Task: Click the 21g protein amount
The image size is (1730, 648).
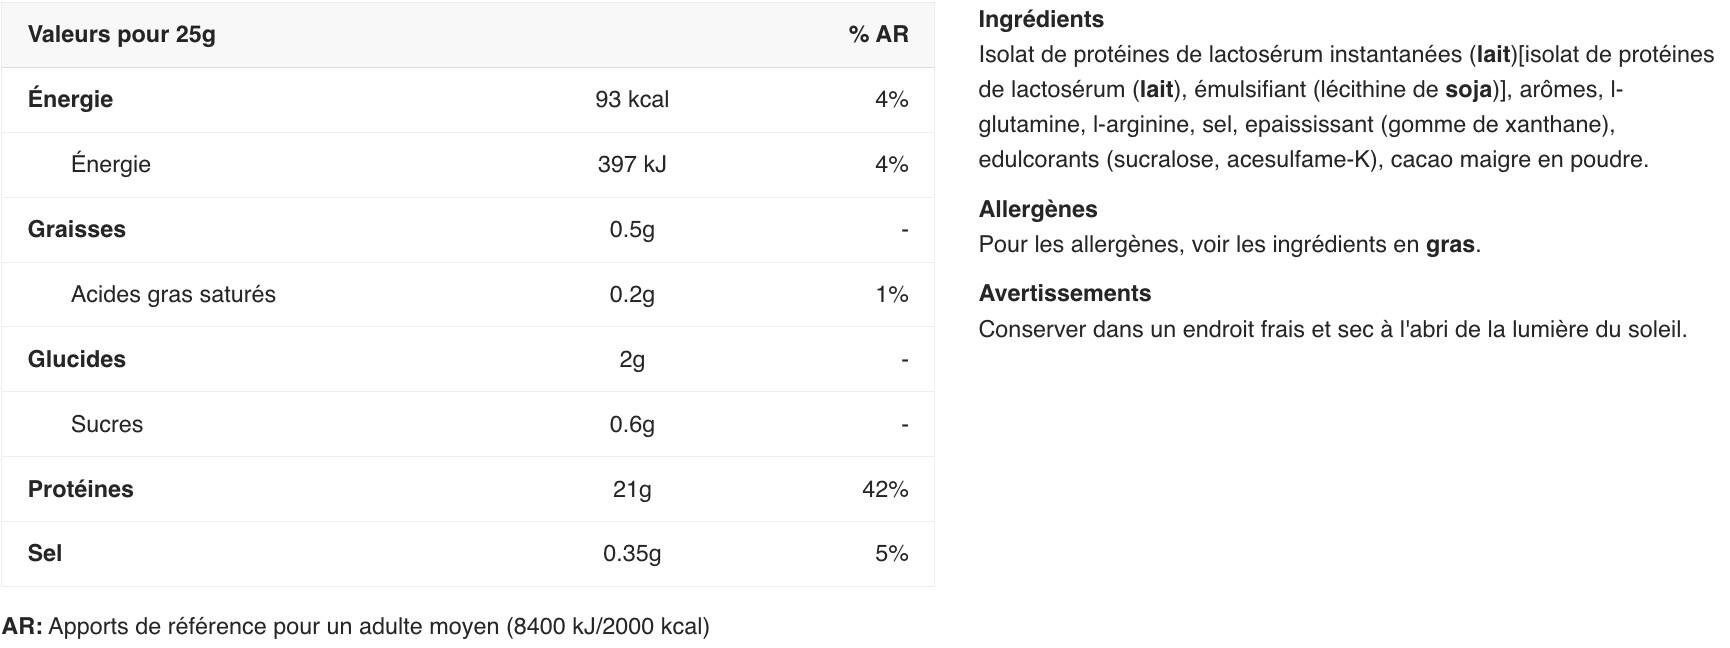Action: point(632,489)
